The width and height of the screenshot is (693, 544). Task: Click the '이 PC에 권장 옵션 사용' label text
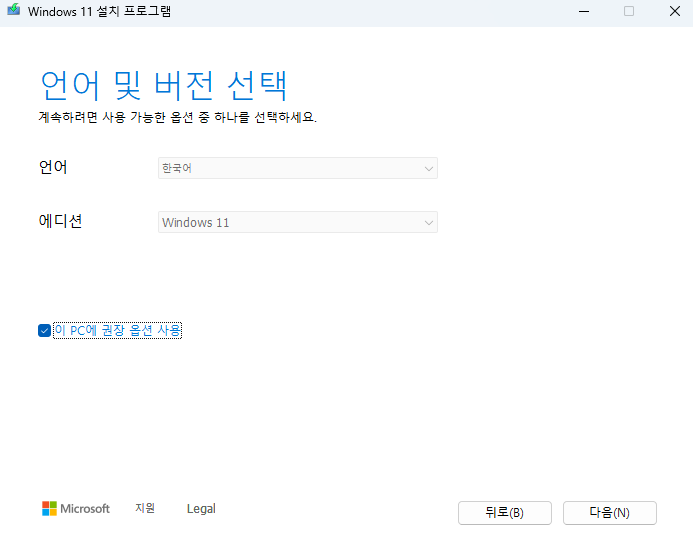[117, 330]
